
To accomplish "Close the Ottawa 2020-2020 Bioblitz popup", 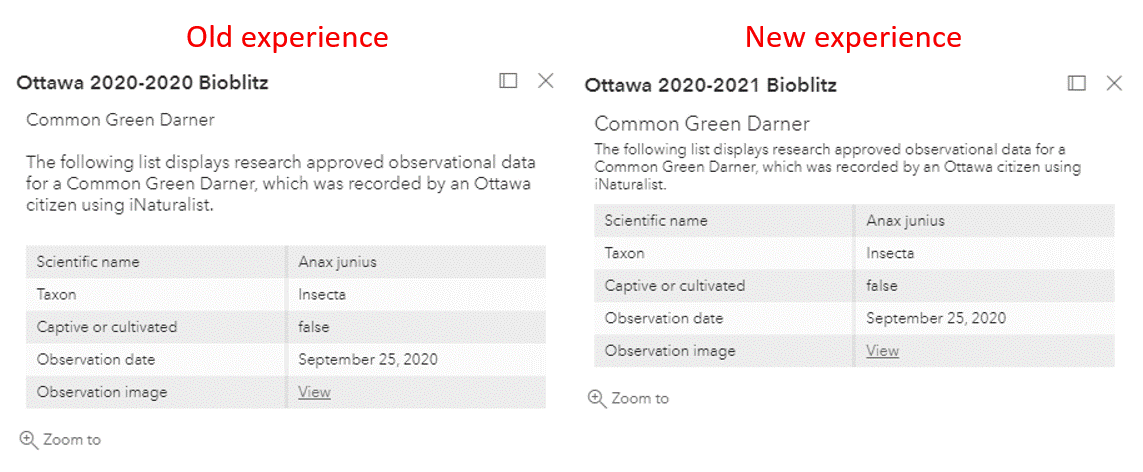I will pos(546,81).
